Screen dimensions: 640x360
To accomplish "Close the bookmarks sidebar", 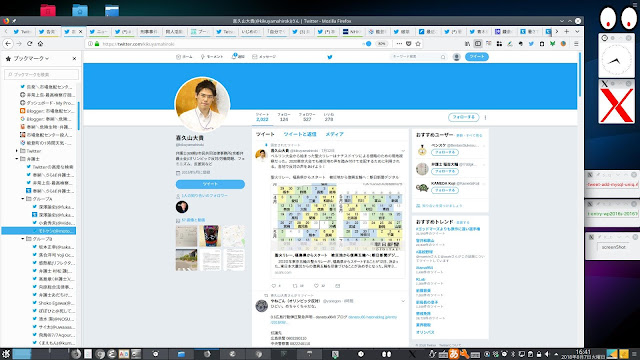I will pos(74,58).
